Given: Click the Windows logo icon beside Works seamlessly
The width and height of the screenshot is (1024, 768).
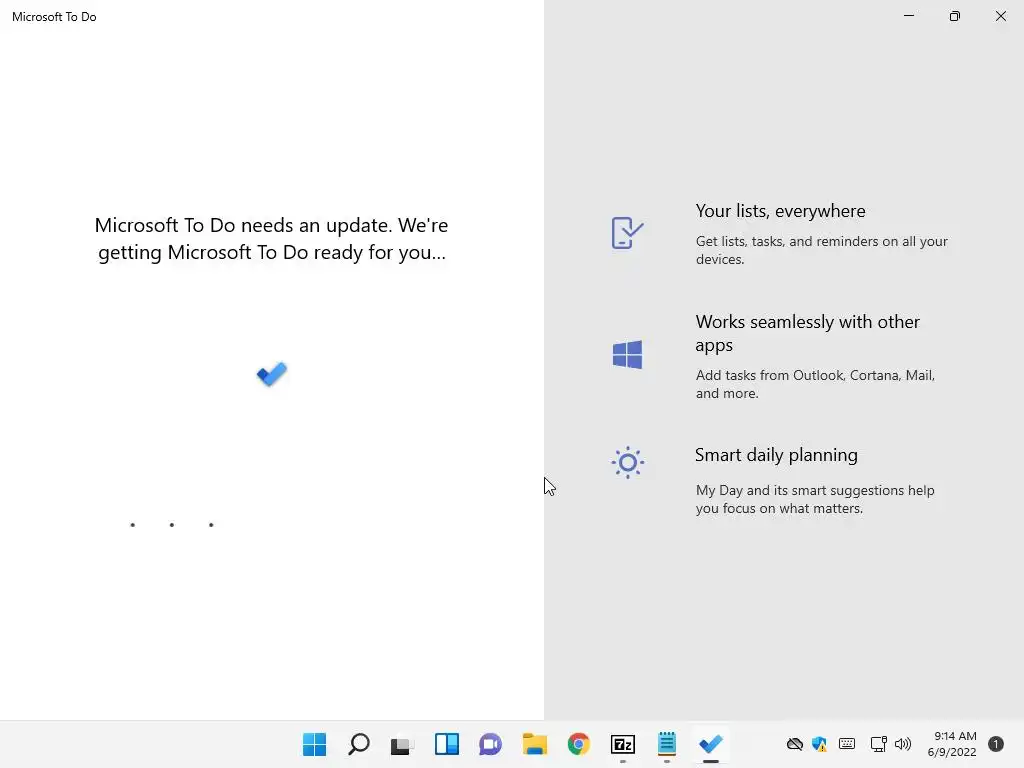Looking at the screenshot, I should [x=627, y=355].
